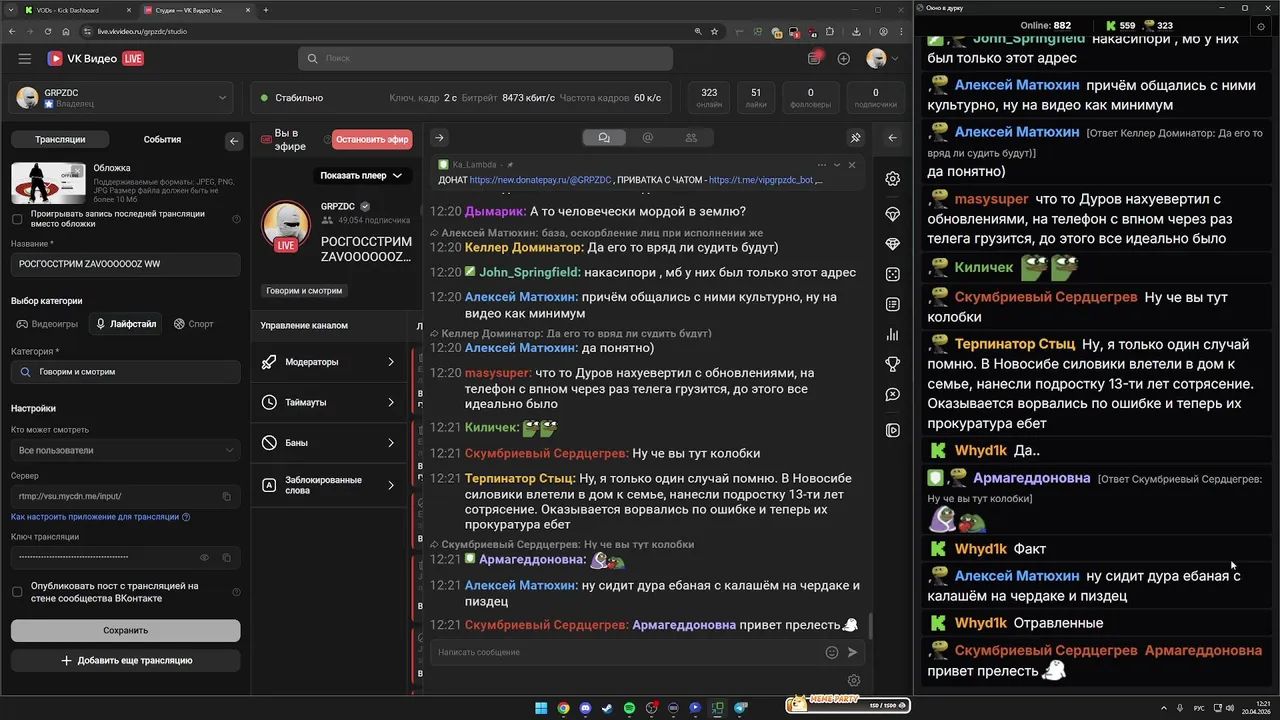
Task: Open Discord from the taskbar
Action: (x=585, y=708)
